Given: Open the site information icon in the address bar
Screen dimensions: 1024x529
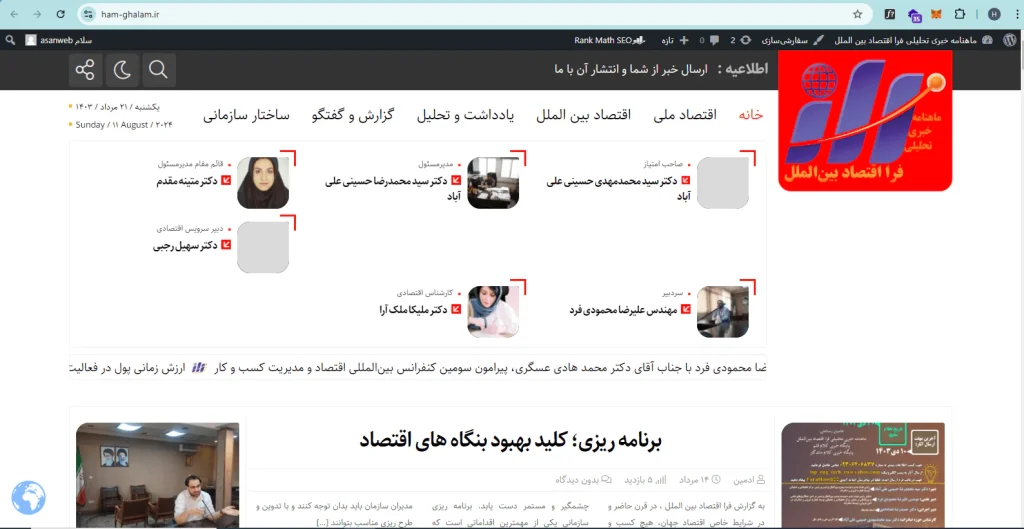Looking at the screenshot, I should 89,14.
